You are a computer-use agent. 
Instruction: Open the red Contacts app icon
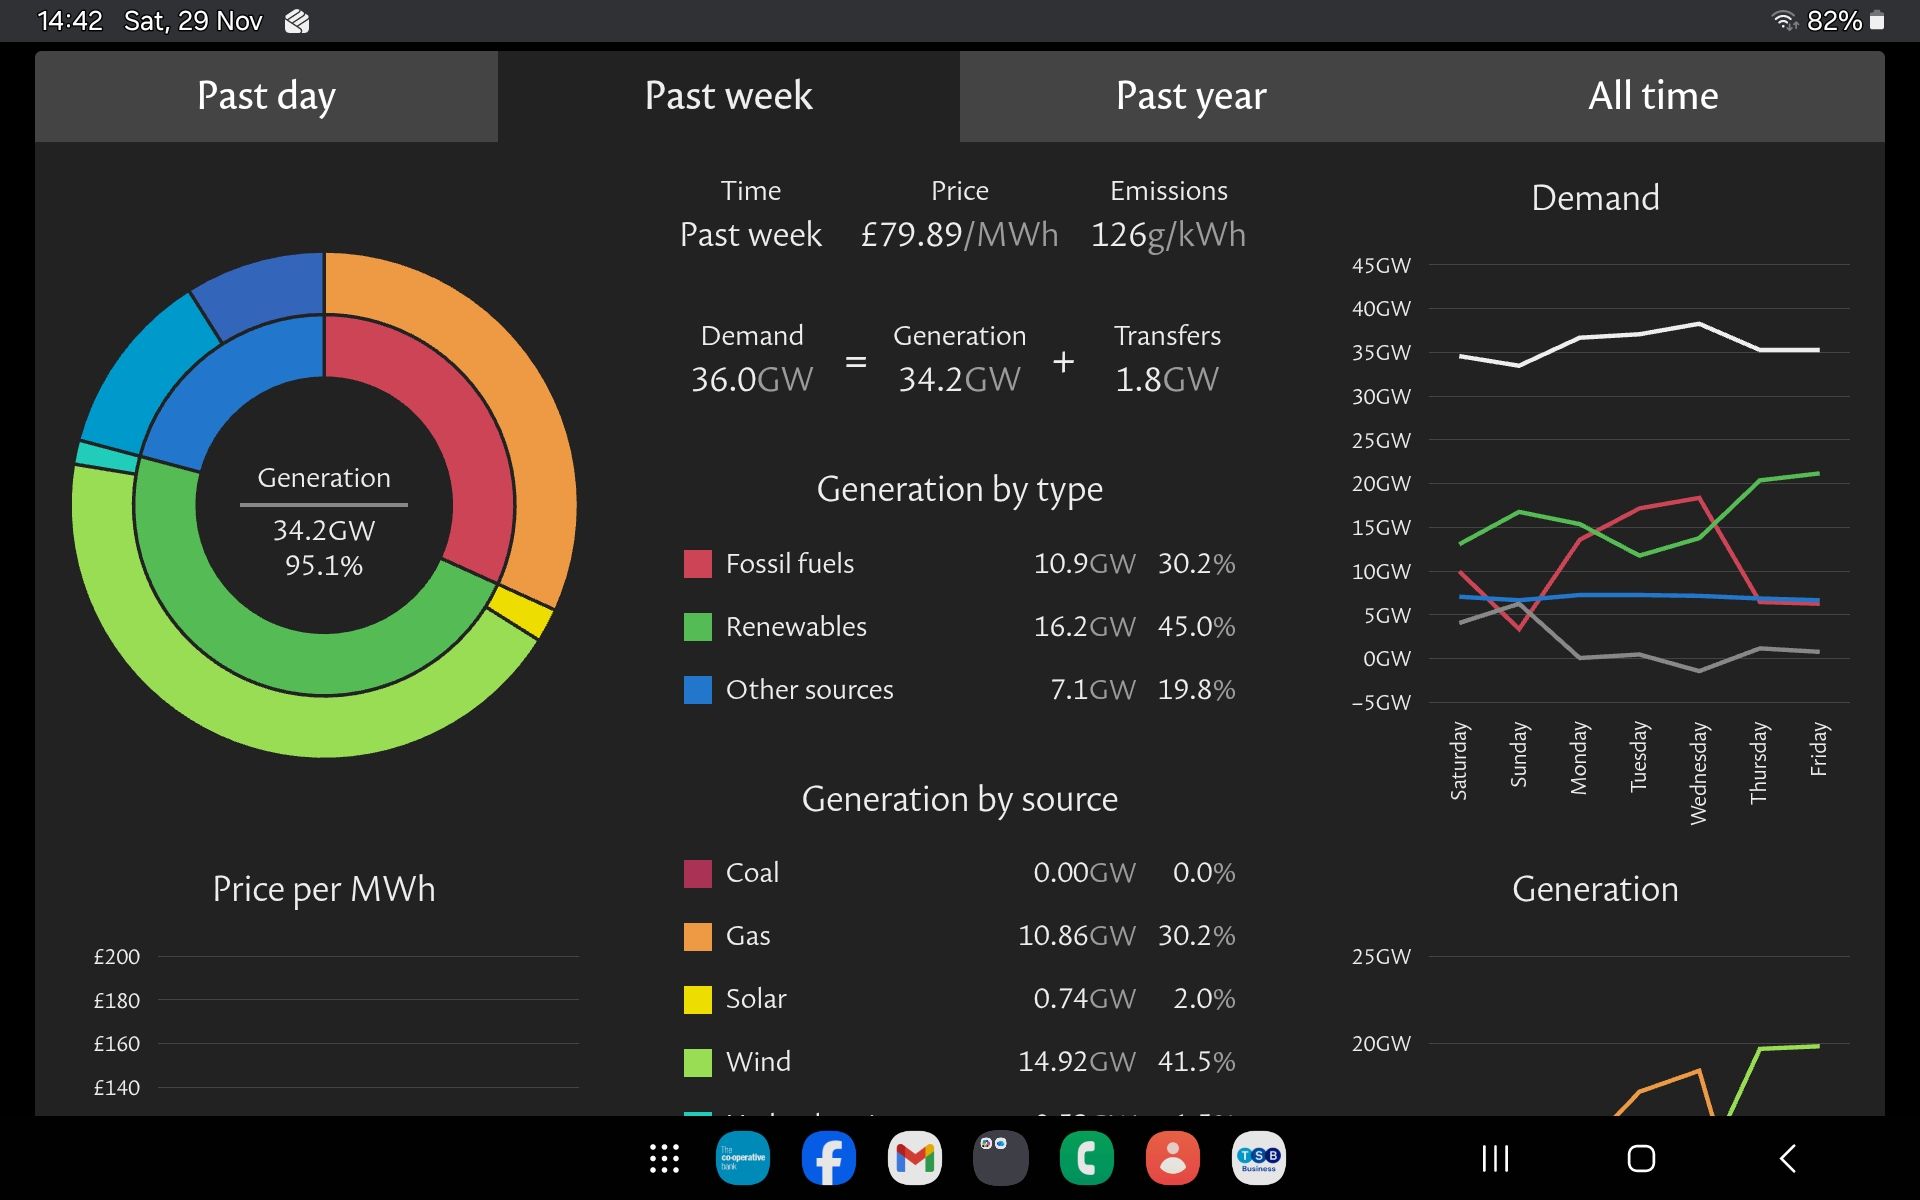(x=1172, y=1158)
